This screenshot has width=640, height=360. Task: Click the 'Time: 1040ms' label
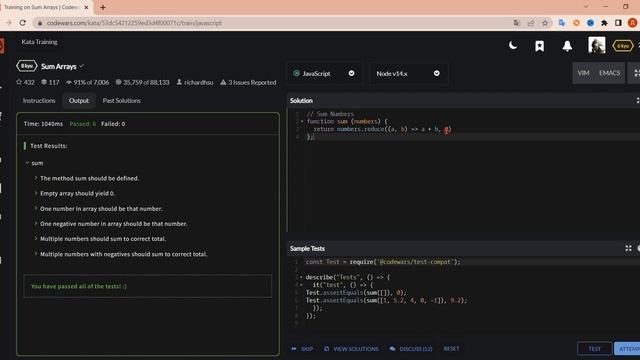[x=43, y=124]
